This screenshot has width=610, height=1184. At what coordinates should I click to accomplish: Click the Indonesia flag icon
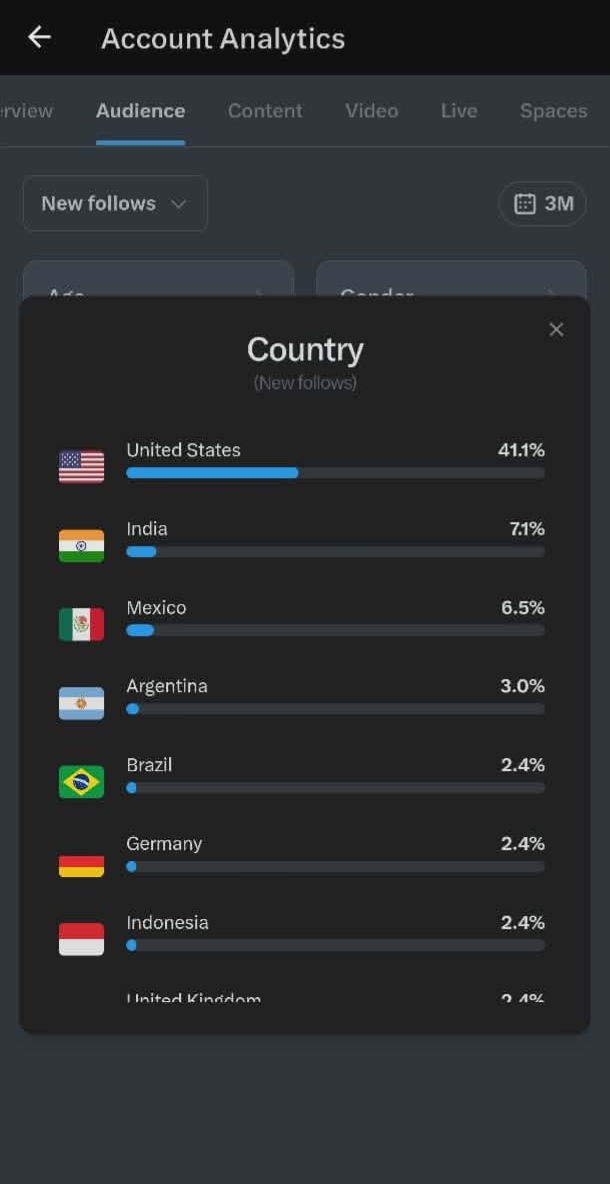[x=82, y=939]
